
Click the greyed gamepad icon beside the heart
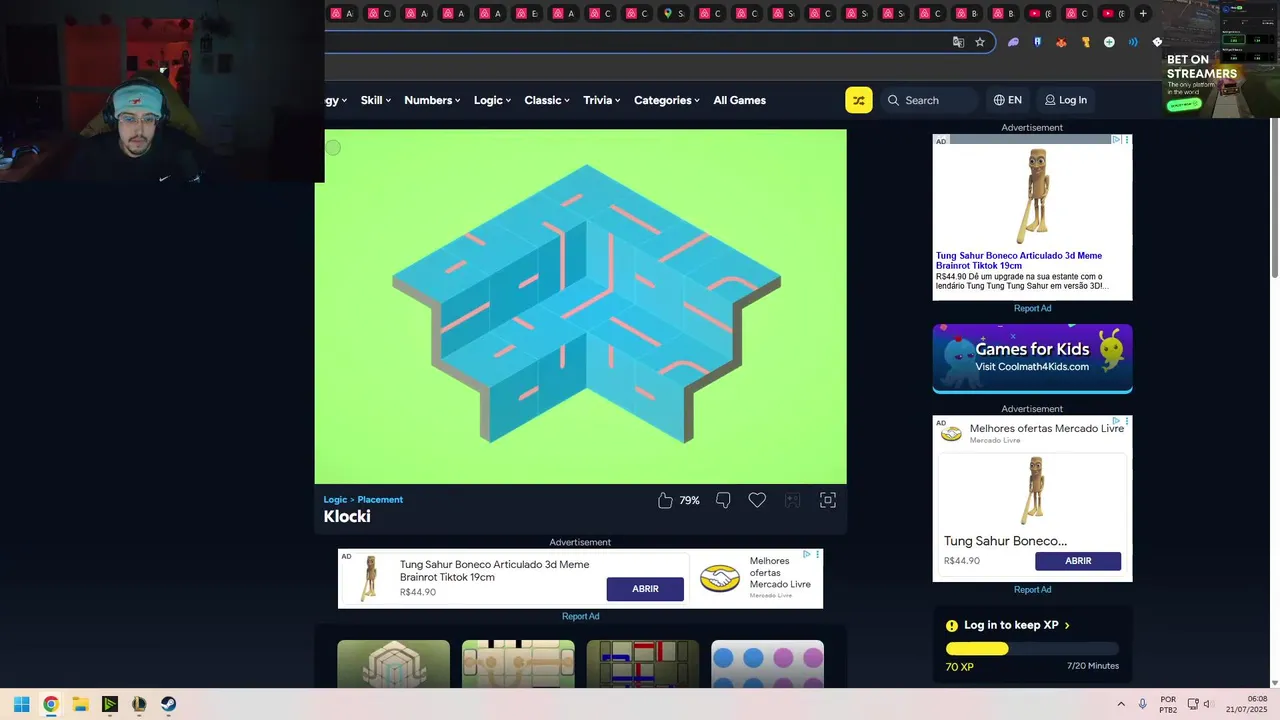[792, 500]
